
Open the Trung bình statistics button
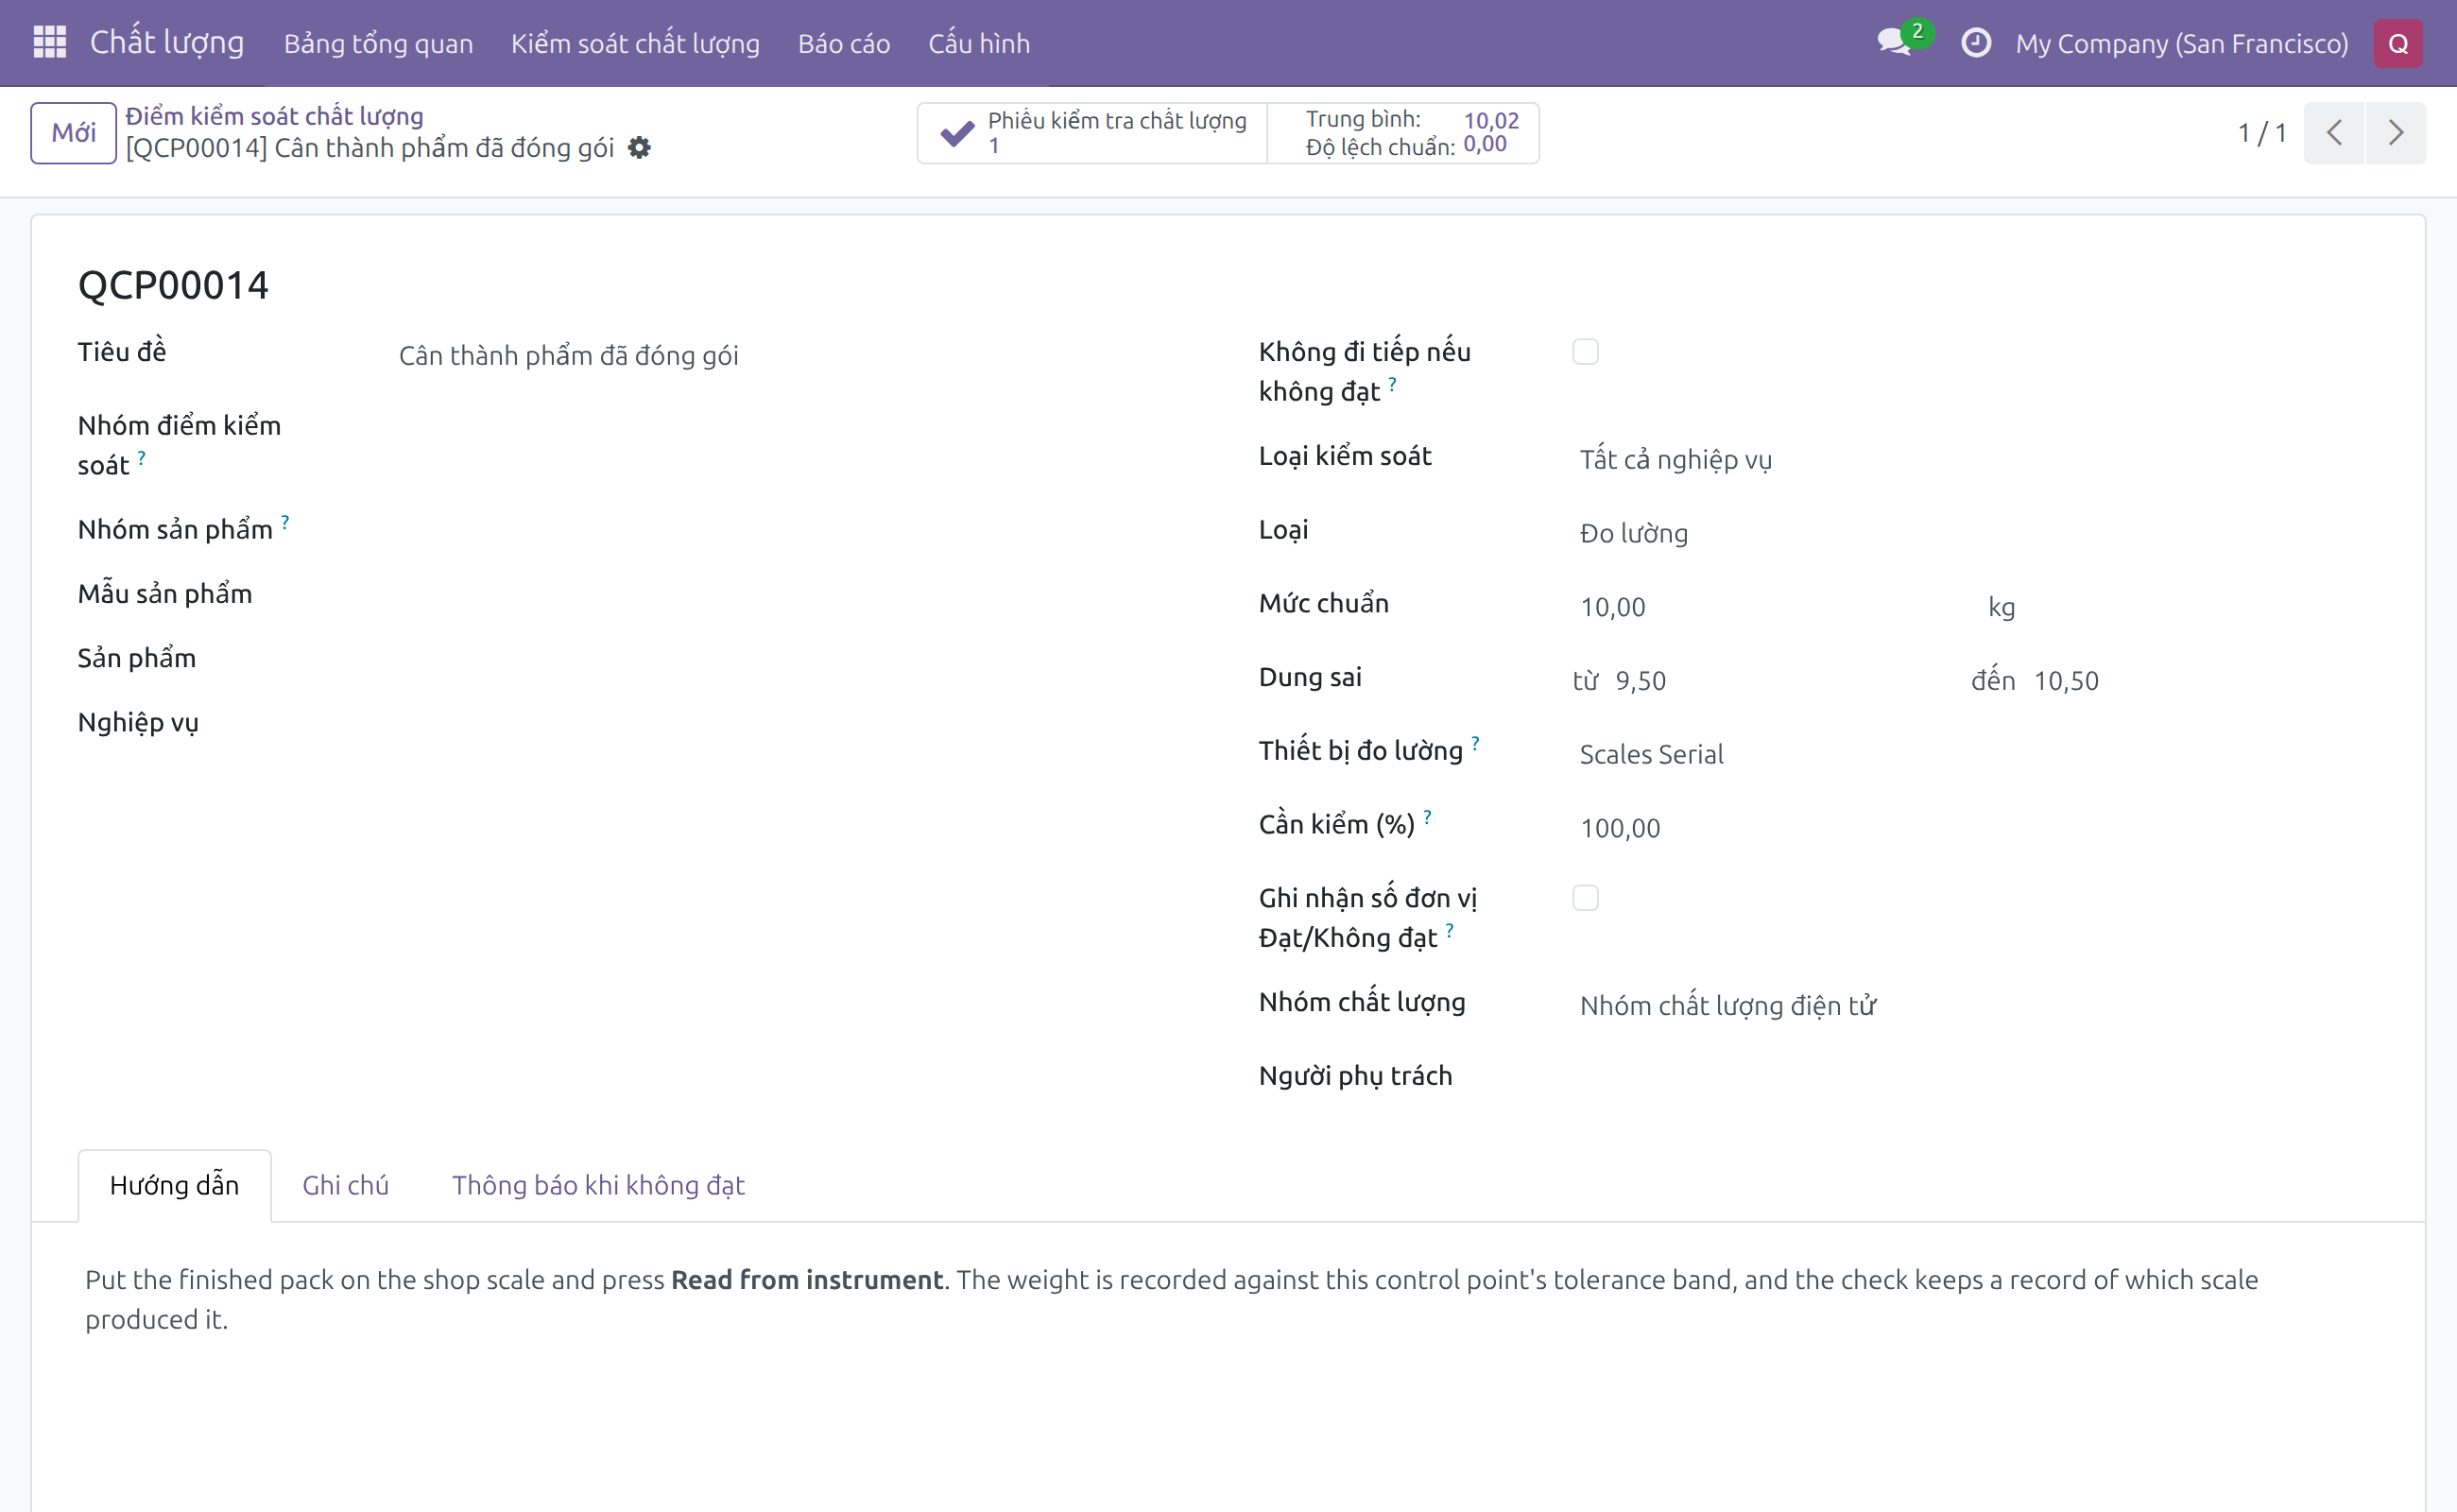[1403, 133]
